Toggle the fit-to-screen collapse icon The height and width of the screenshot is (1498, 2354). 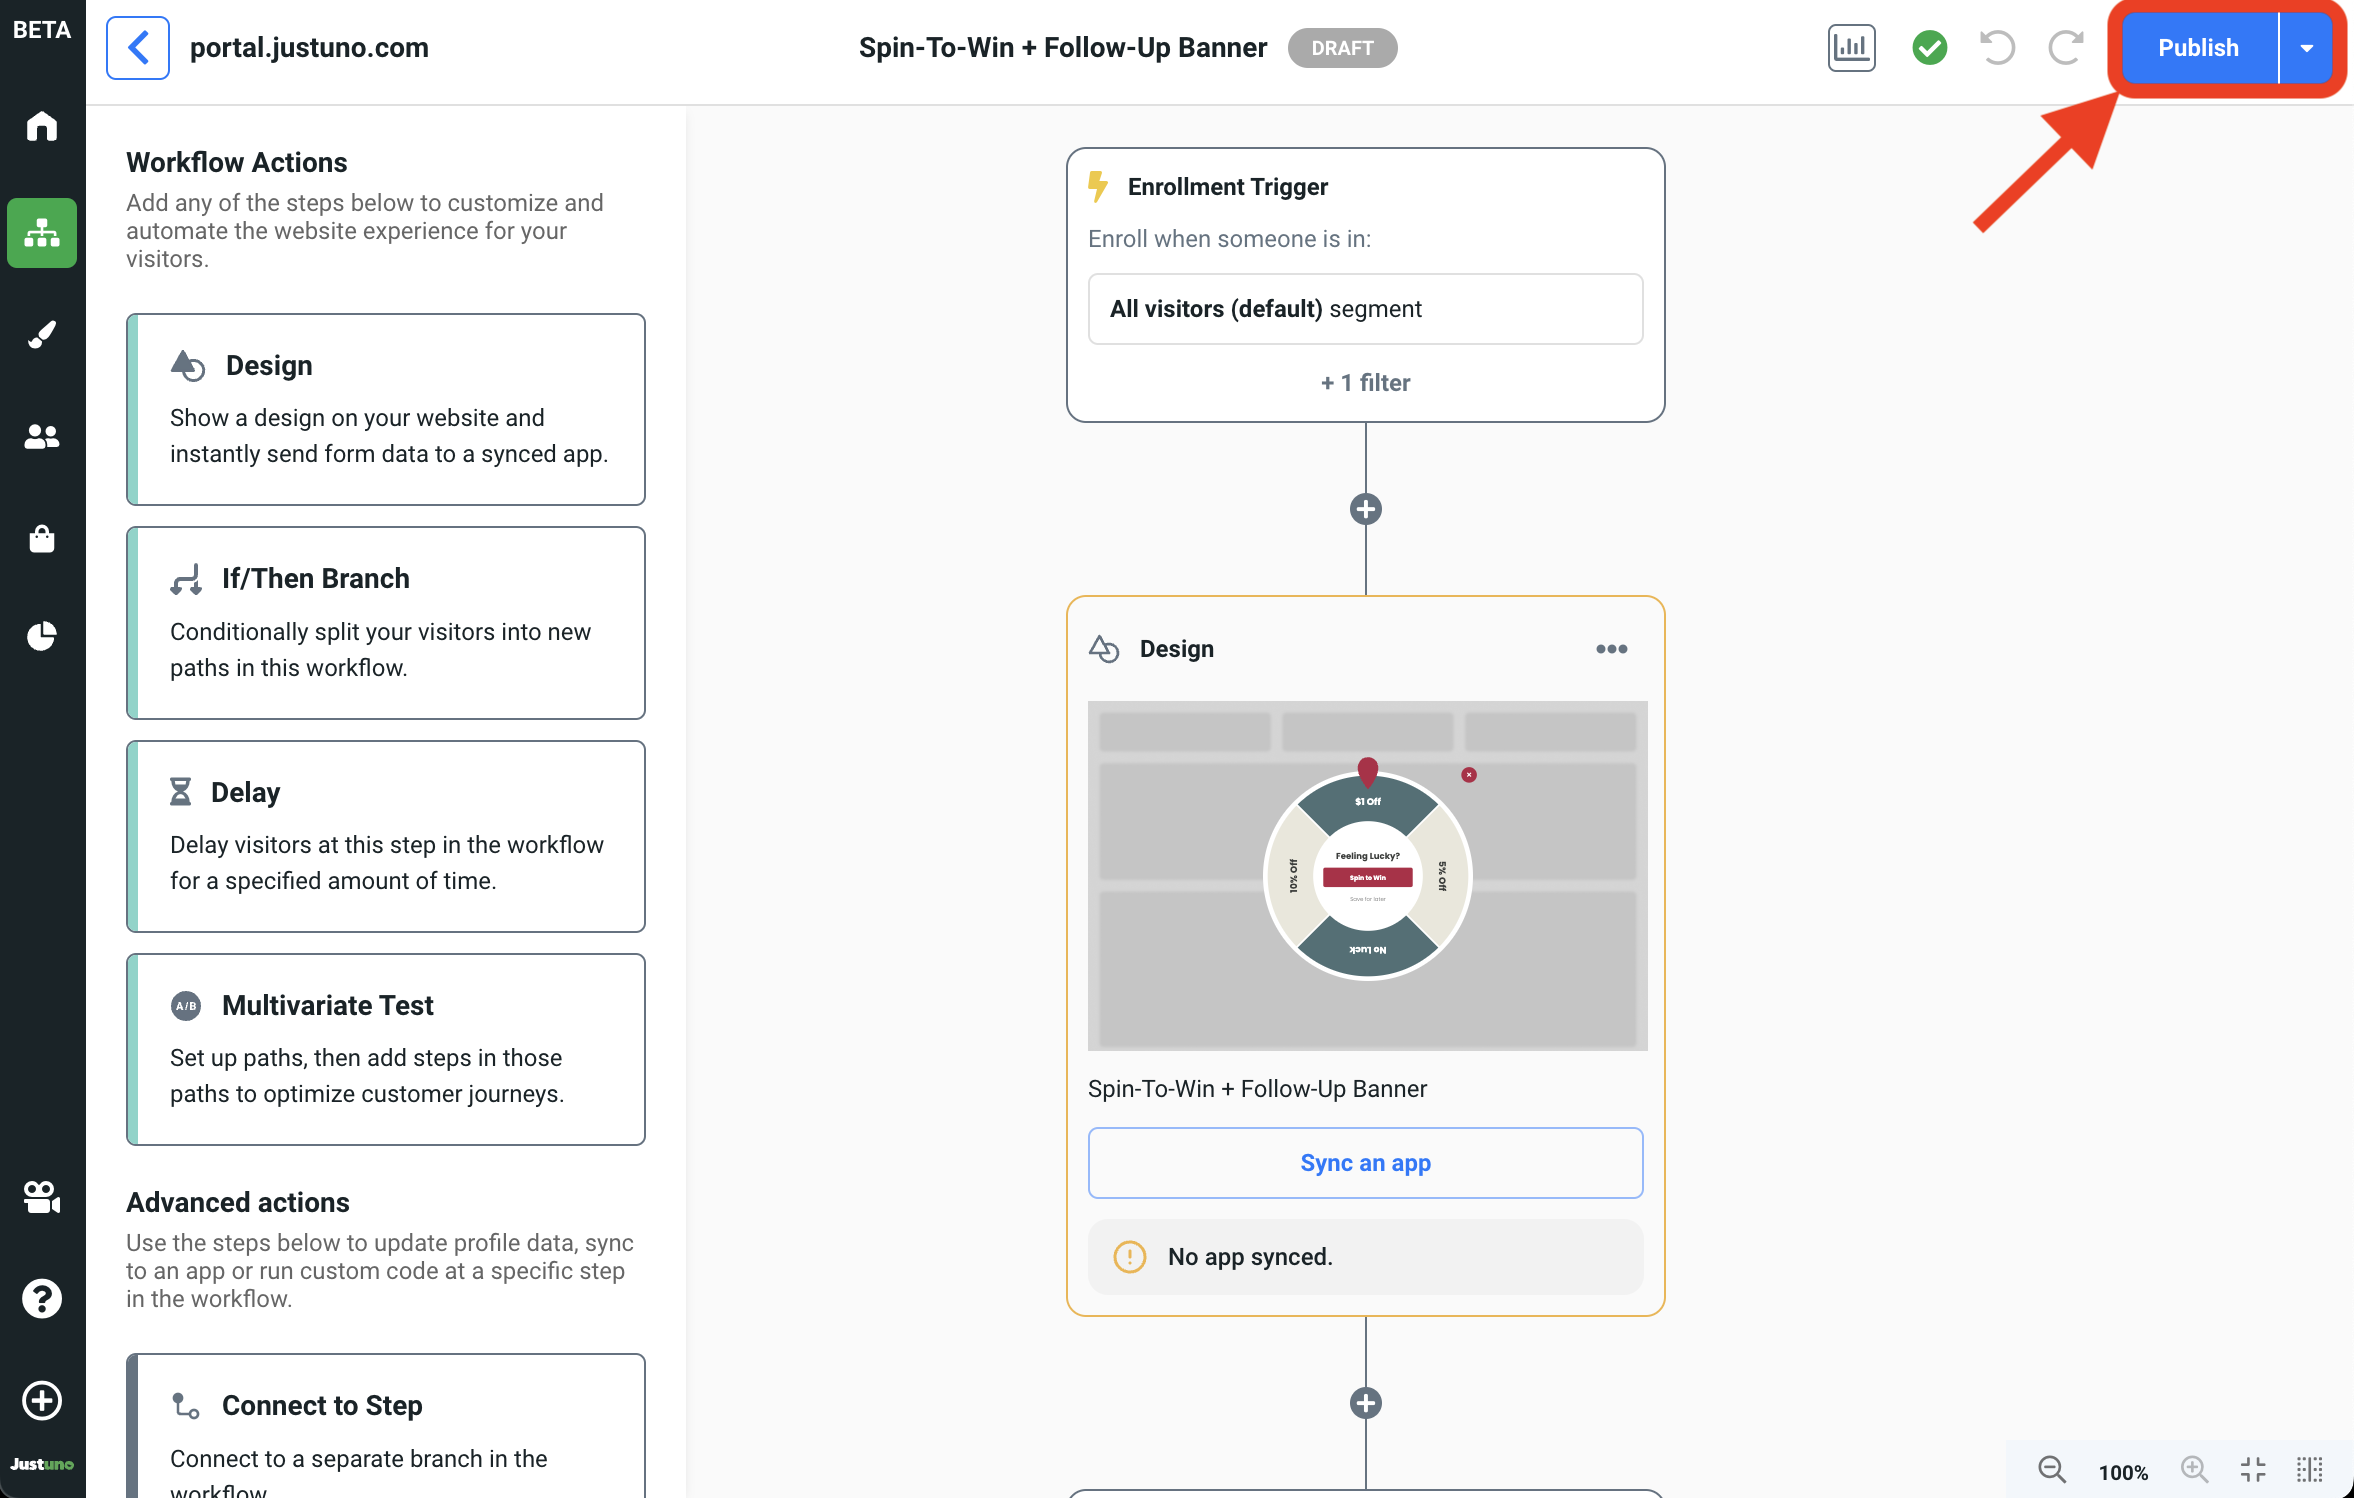click(2253, 1470)
